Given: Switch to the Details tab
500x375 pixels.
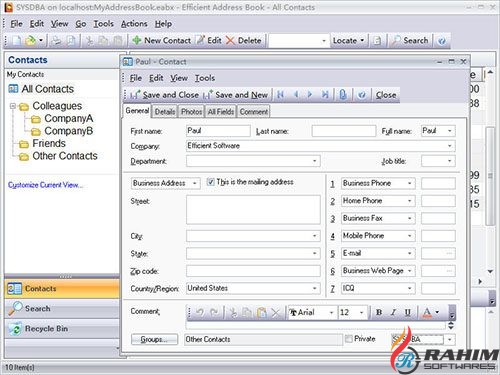Looking at the screenshot, I should [x=165, y=112].
